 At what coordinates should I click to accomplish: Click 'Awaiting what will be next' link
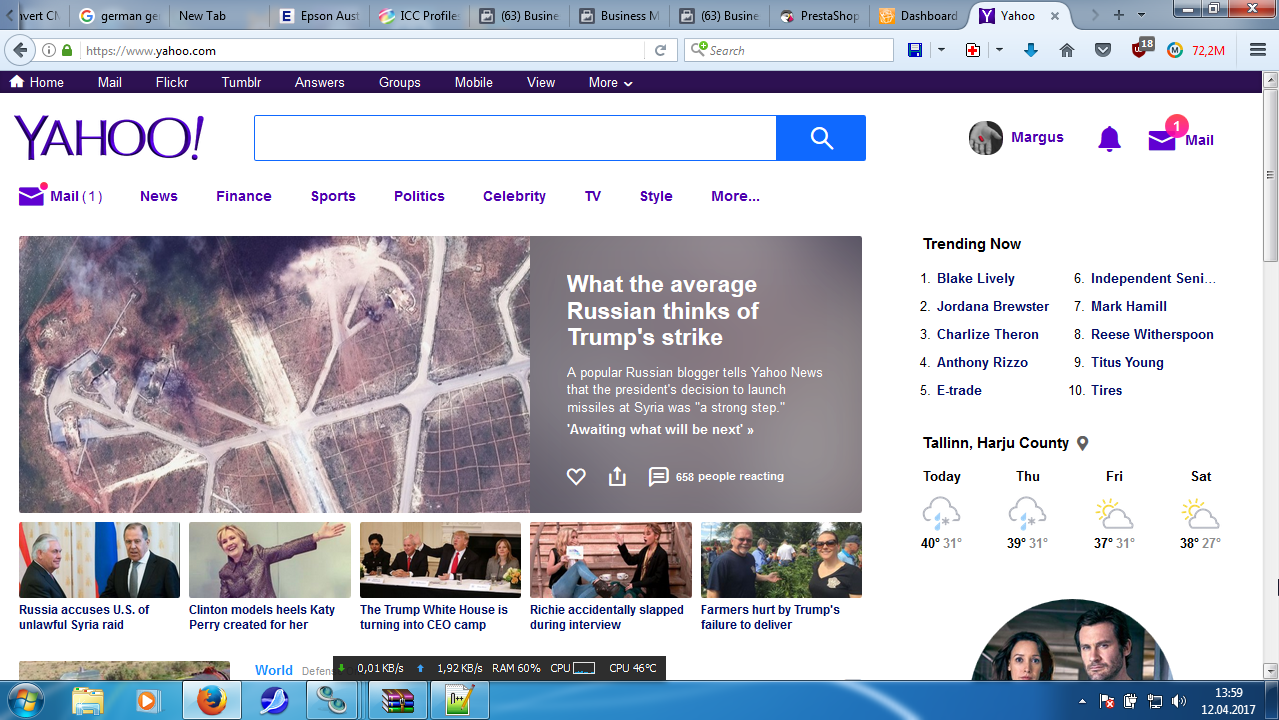pos(660,429)
